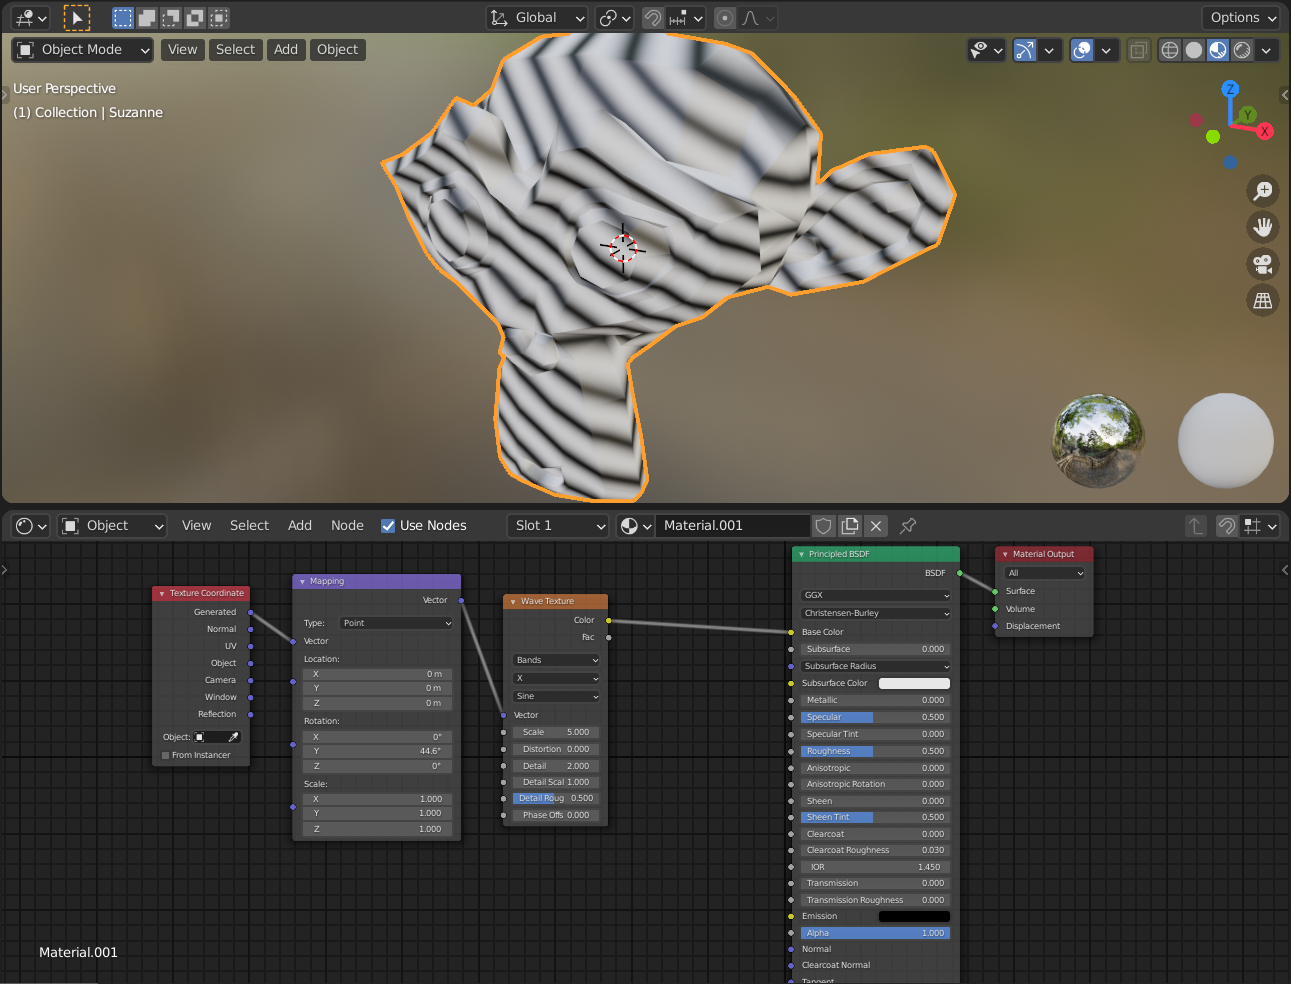Screen dimensions: 1291x984
Task: Open the Object Mode dropdown
Action: pyautogui.click(x=83, y=50)
